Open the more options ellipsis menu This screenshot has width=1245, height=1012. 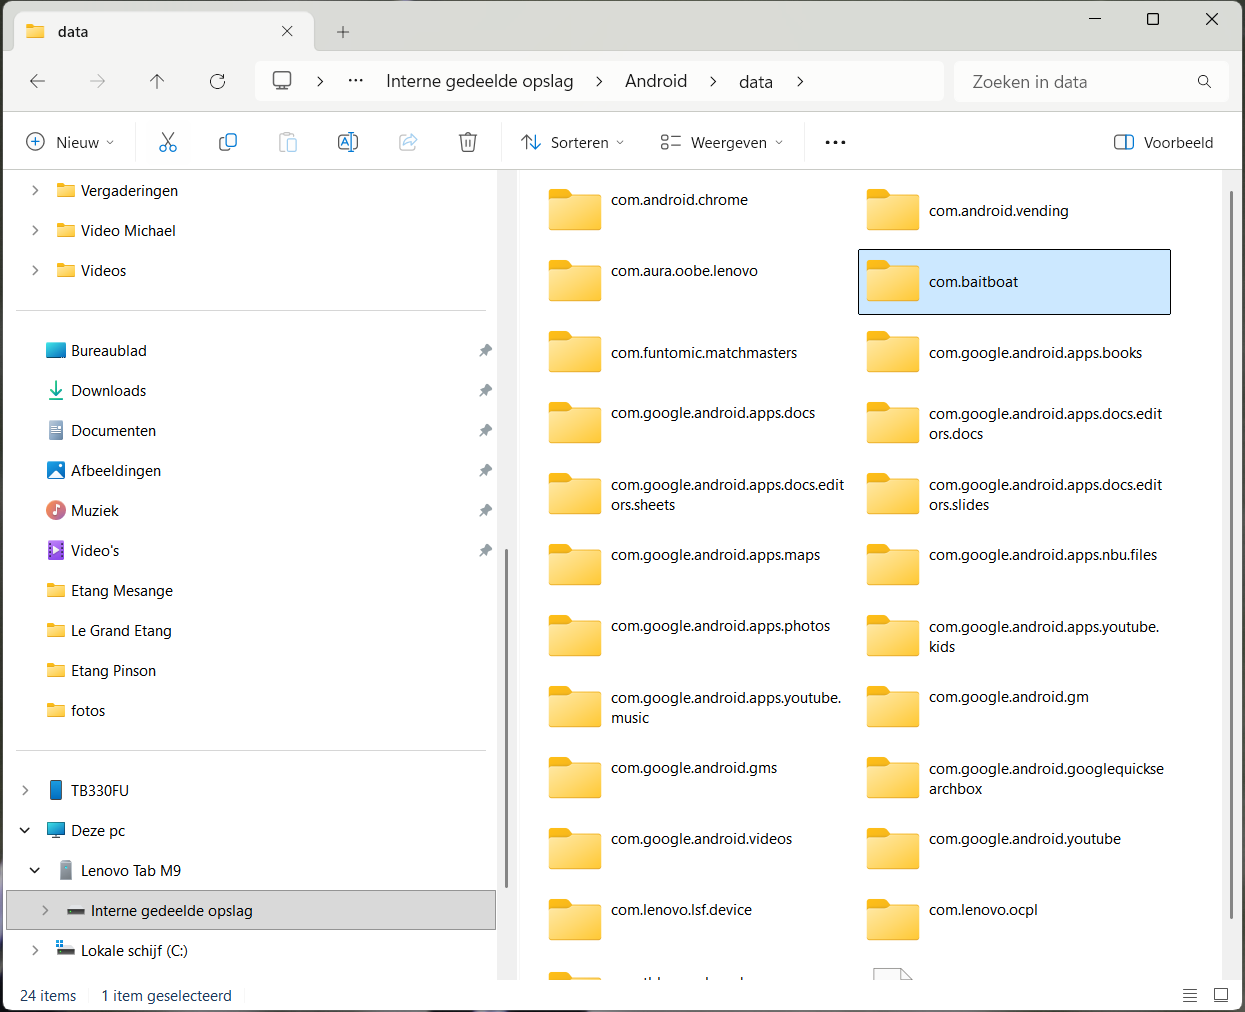coord(835,142)
